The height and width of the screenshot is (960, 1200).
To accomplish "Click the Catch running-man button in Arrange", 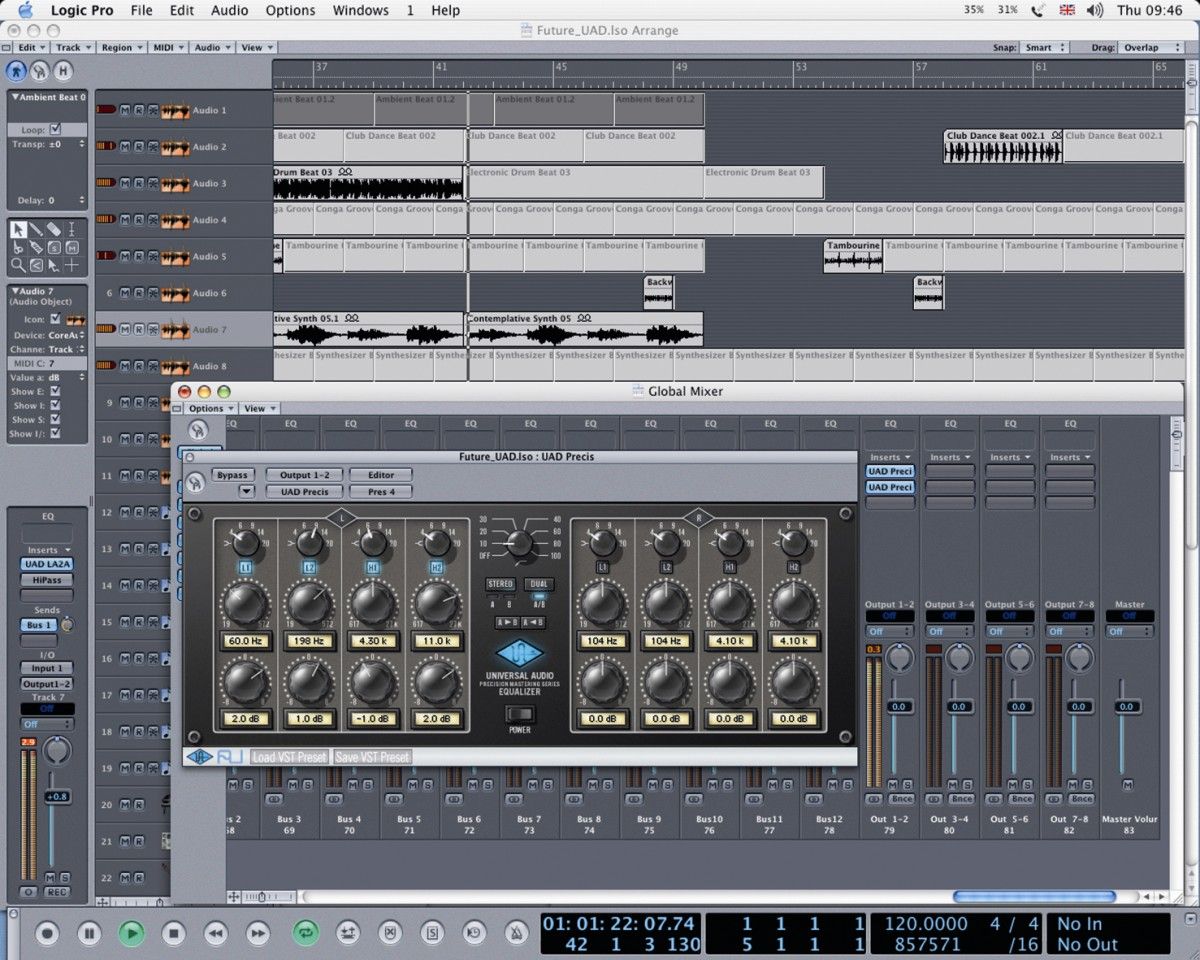I will pos(16,71).
